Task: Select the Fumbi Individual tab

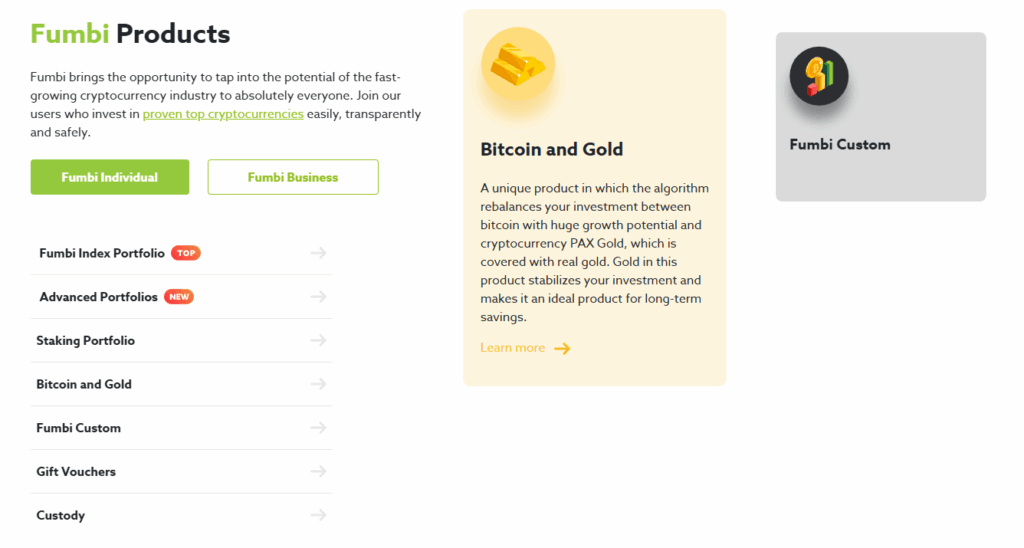Action: click(x=110, y=177)
